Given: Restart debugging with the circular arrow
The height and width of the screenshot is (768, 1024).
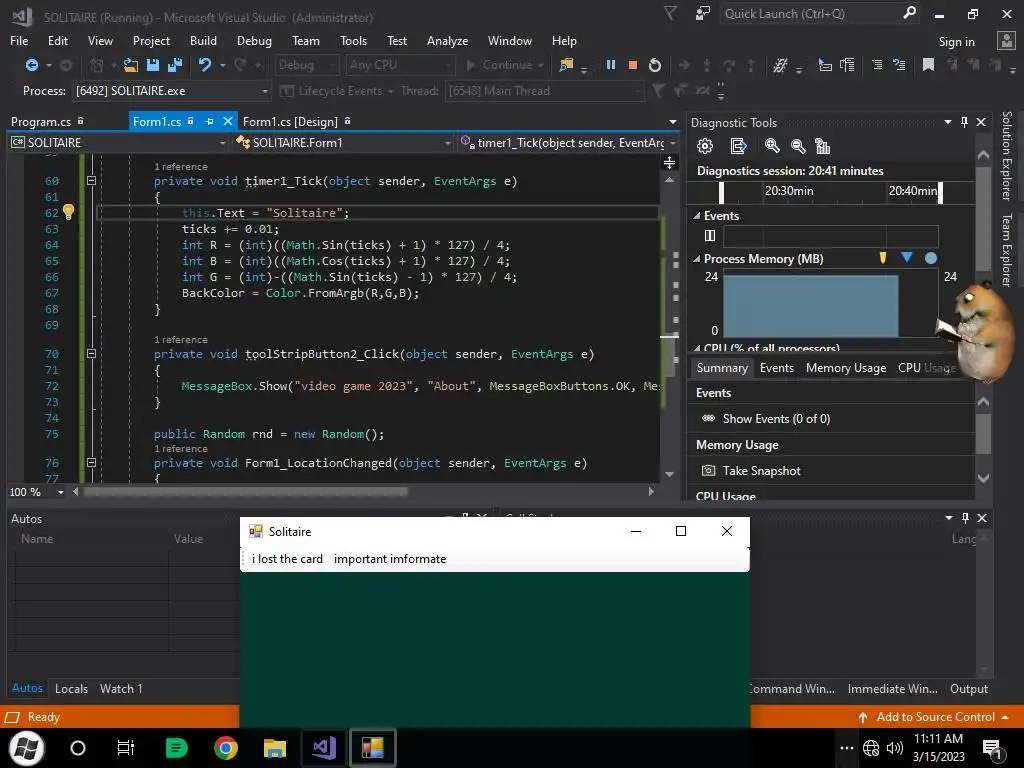Looking at the screenshot, I should pos(655,65).
